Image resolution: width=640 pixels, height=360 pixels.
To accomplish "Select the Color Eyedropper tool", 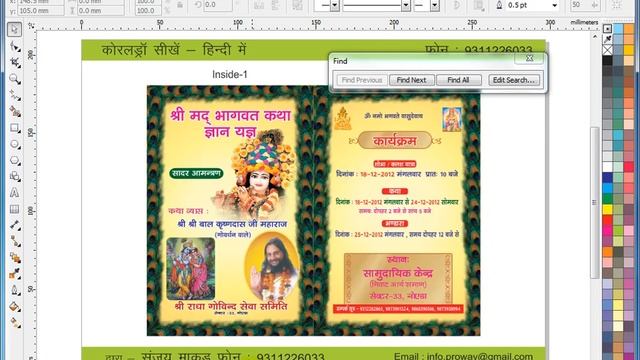I will [15, 274].
